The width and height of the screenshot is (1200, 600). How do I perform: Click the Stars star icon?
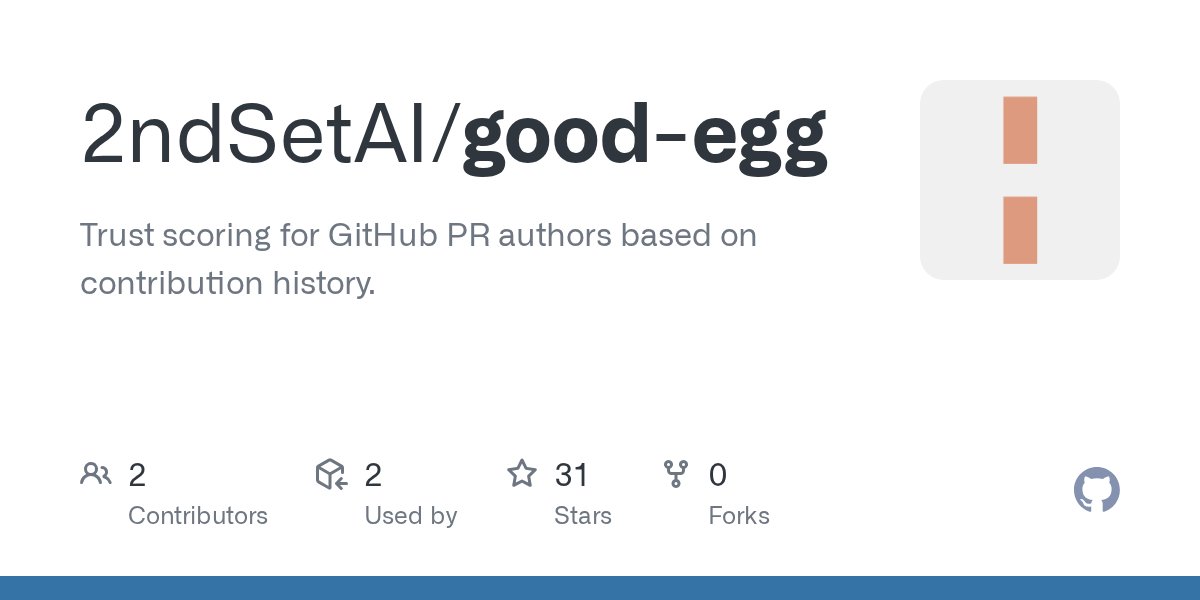(521, 474)
